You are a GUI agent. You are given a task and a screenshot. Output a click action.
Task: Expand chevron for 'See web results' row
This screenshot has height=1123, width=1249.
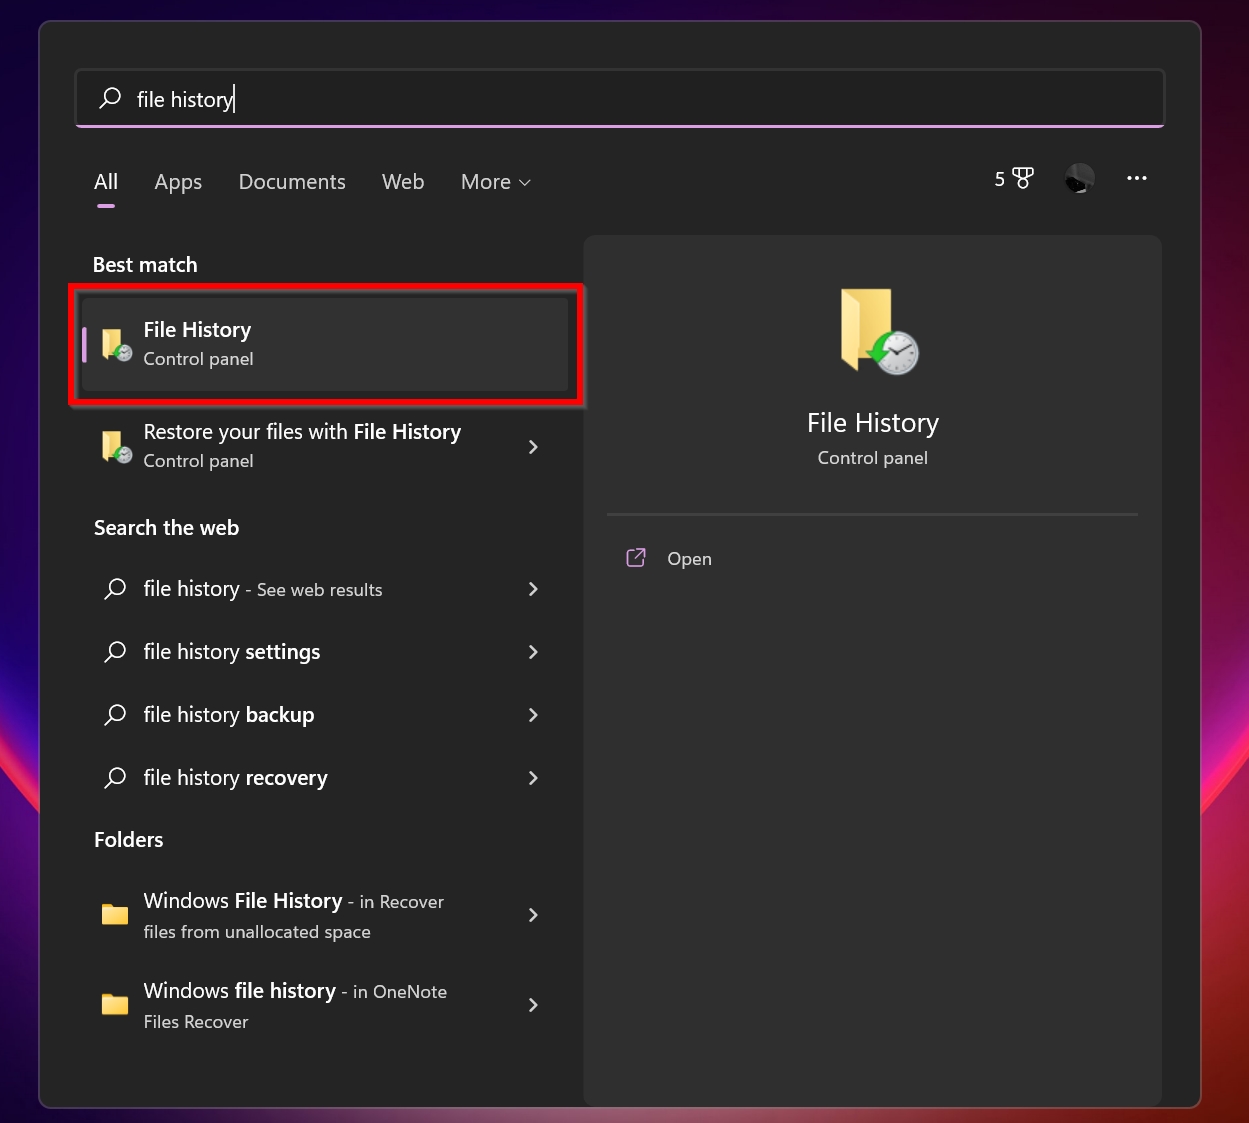click(533, 589)
